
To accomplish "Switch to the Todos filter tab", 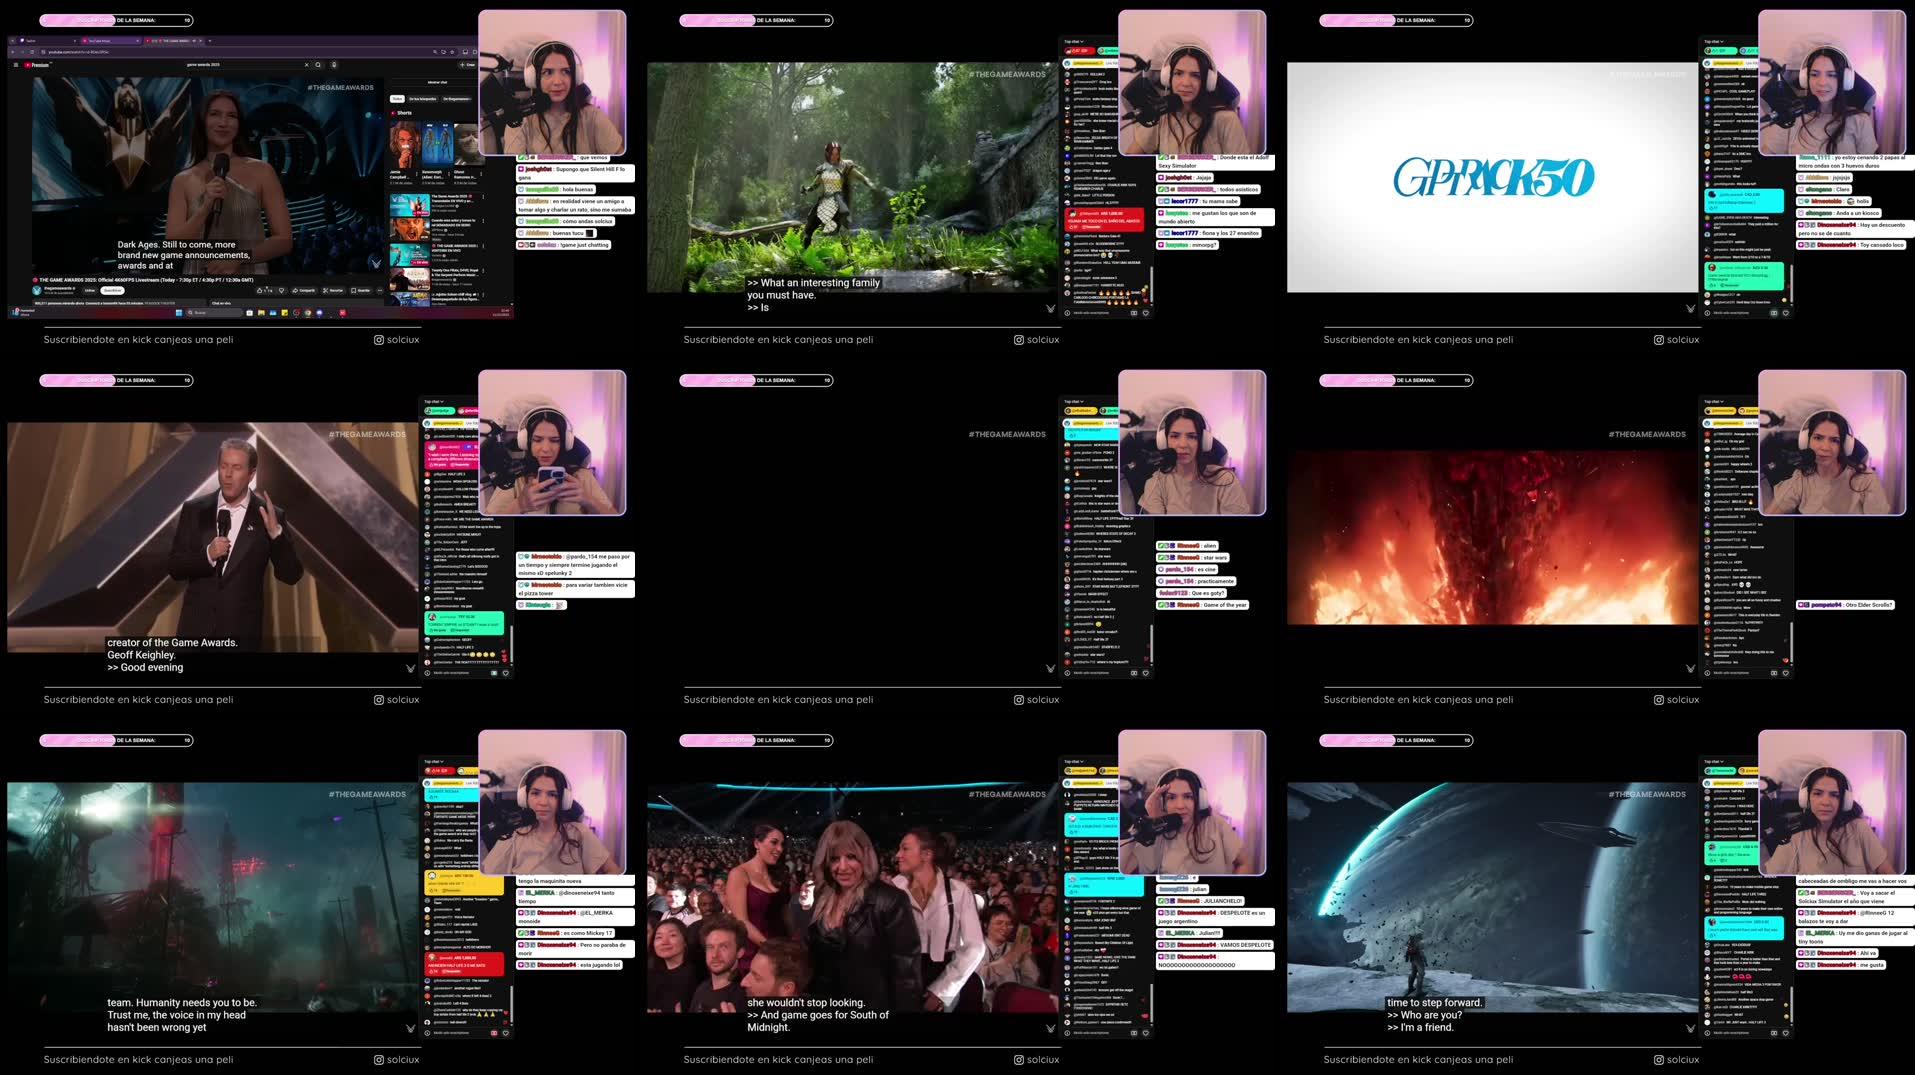I will point(398,99).
